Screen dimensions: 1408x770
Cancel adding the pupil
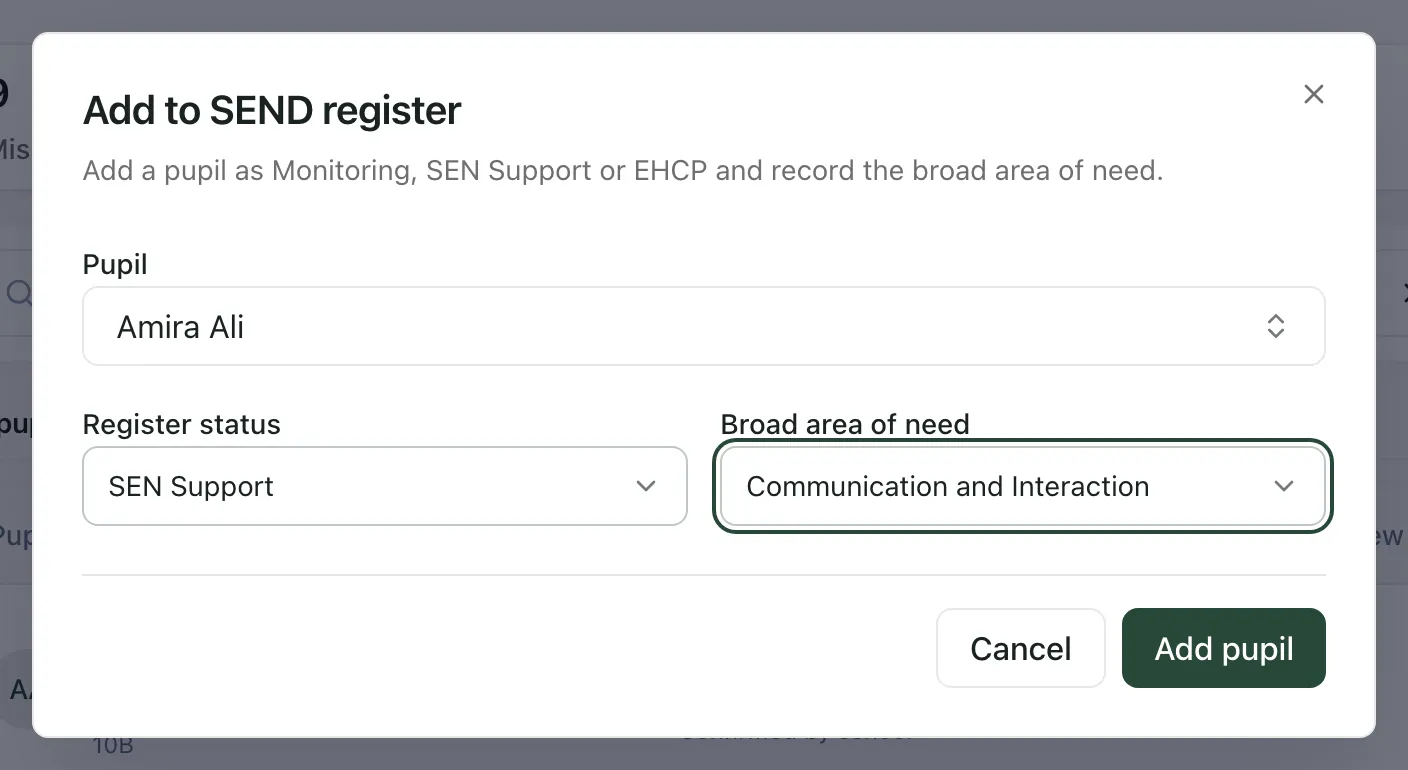[x=1021, y=648]
